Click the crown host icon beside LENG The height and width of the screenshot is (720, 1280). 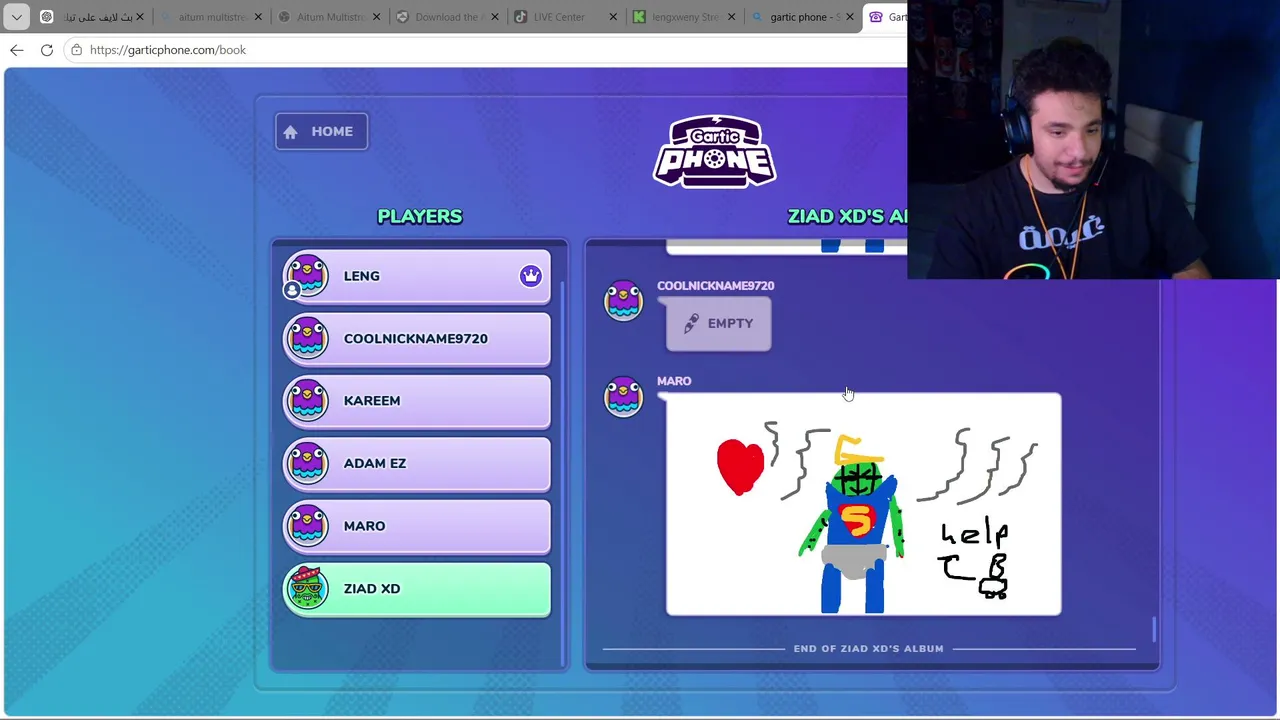tap(530, 276)
